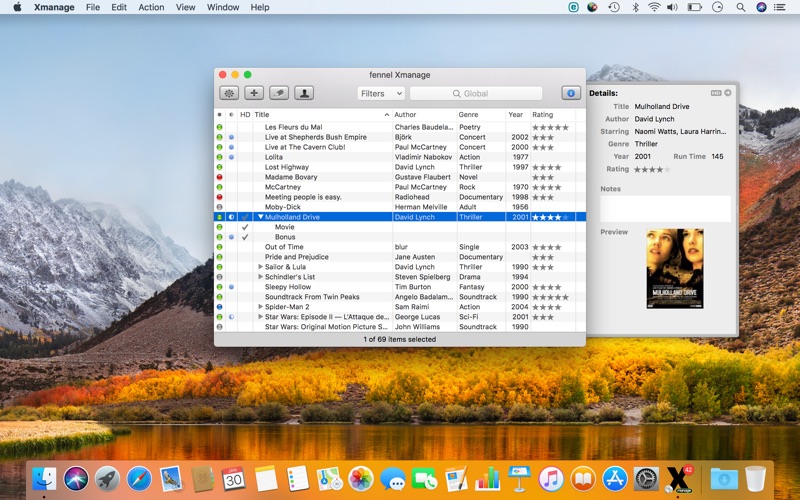Click the eraser toolbar button

279,93
